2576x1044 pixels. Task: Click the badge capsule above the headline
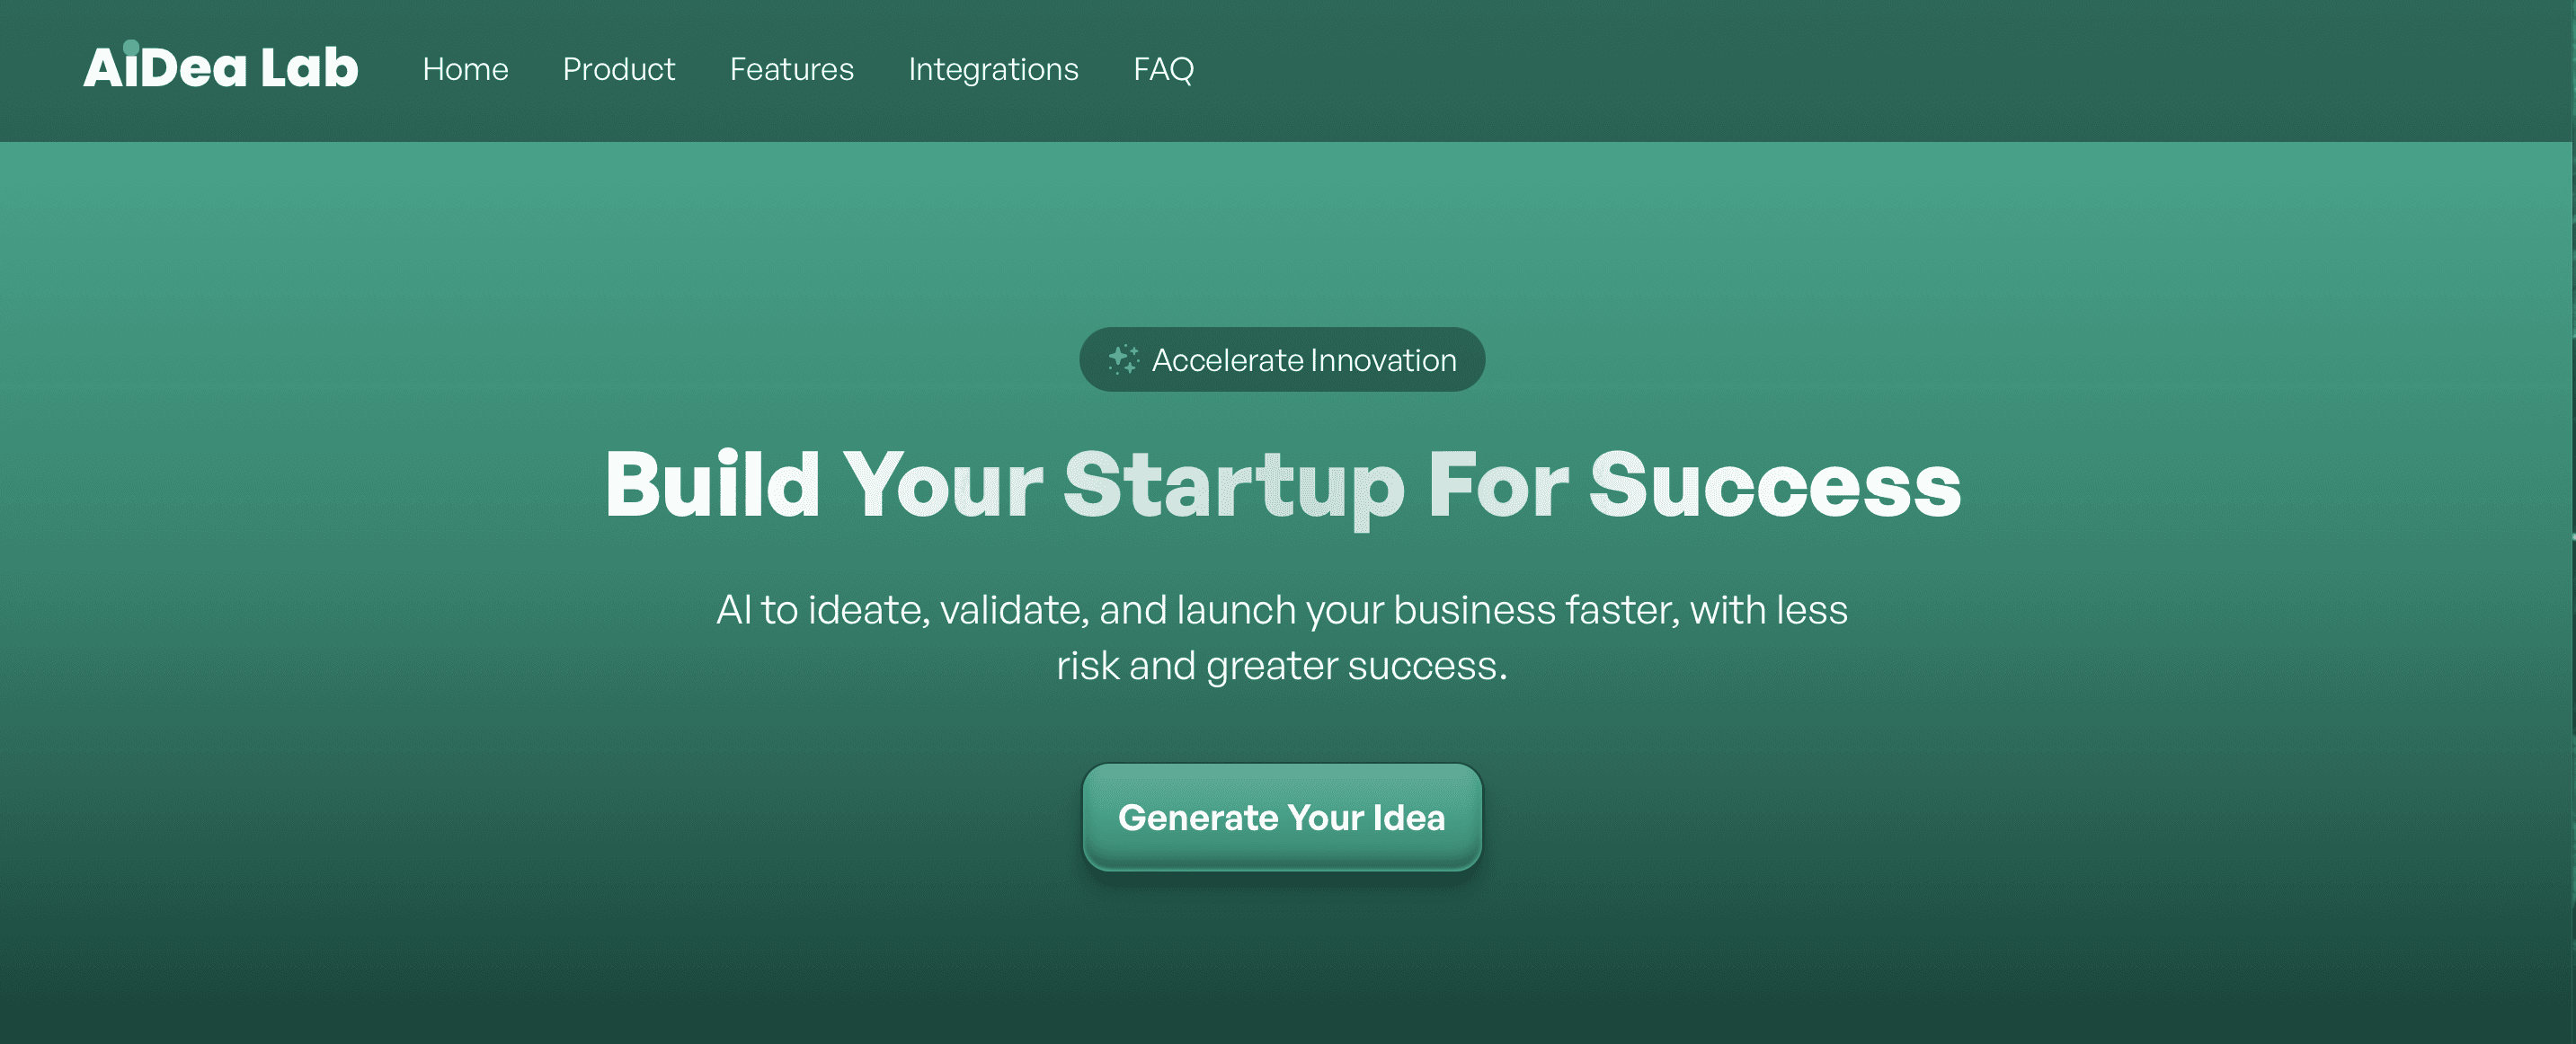click(1282, 359)
